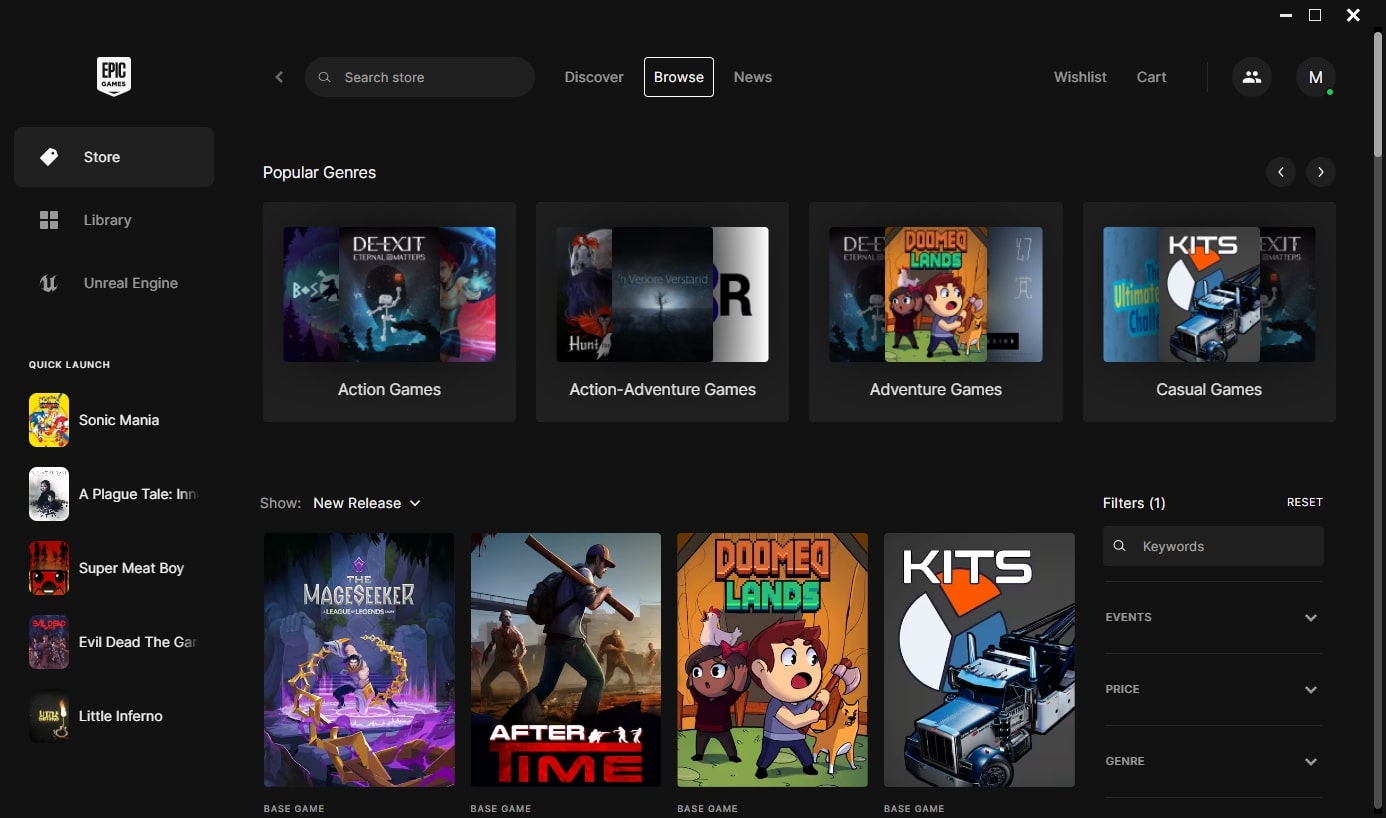
Task: Click the Keywords filter input field
Action: click(x=1214, y=546)
